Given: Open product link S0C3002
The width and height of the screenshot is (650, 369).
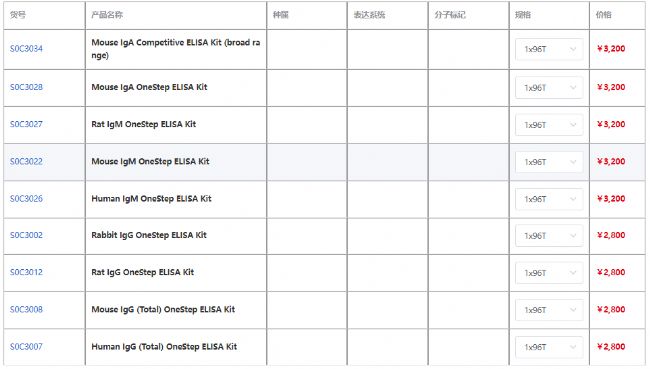Looking at the screenshot, I should coord(26,235).
